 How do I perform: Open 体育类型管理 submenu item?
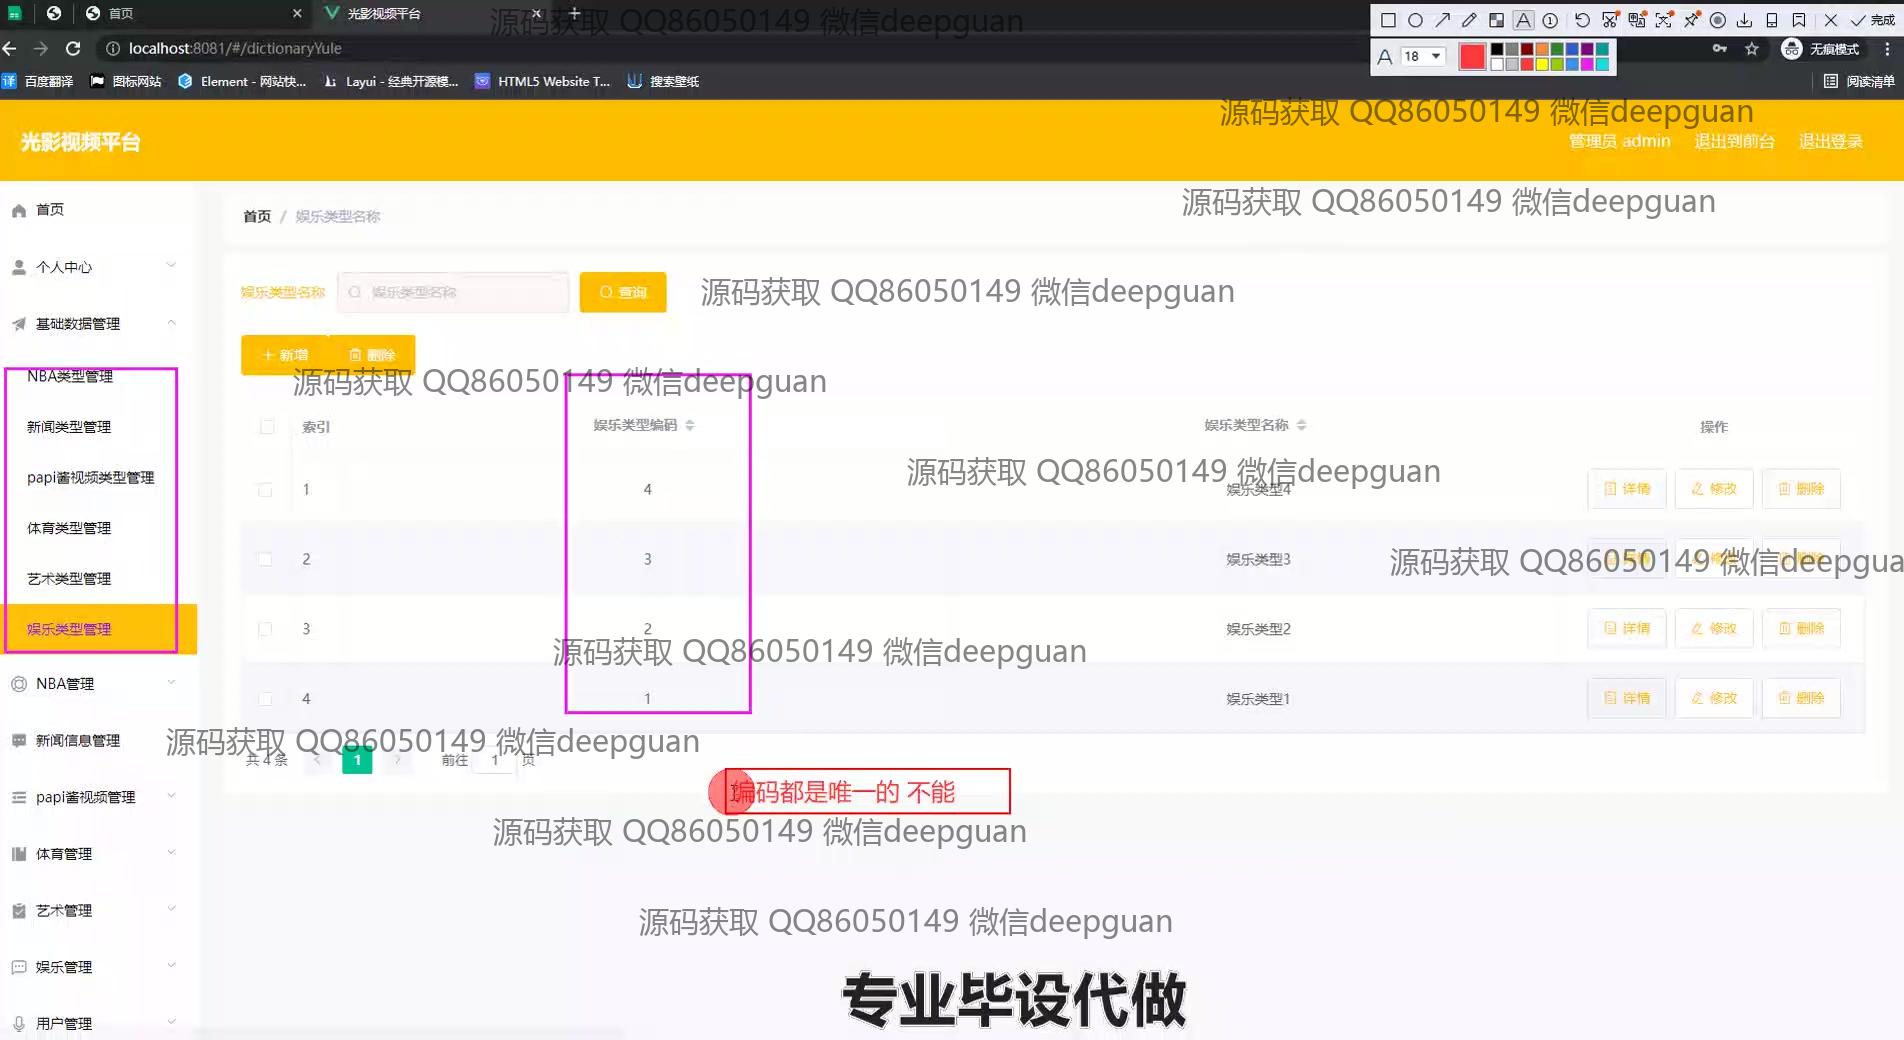69,528
